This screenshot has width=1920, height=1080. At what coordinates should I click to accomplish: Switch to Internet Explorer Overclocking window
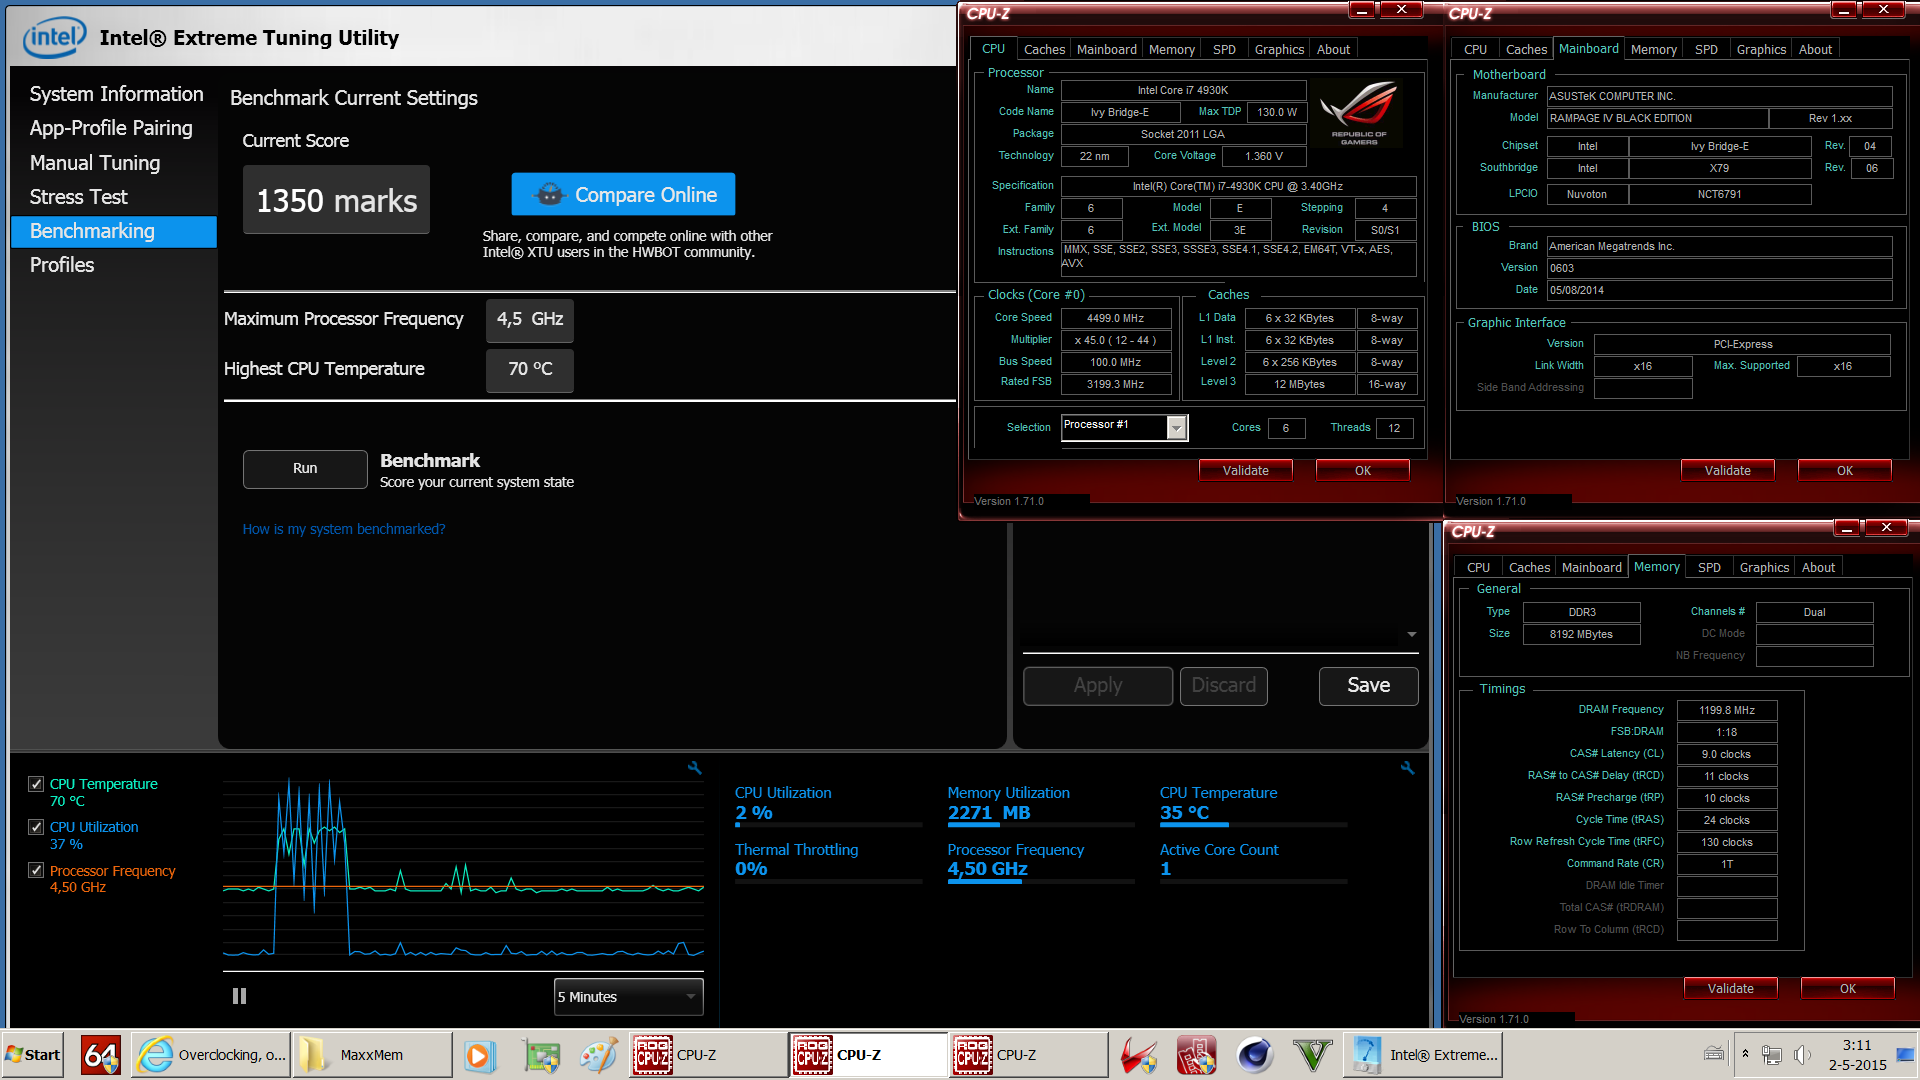coord(211,1055)
